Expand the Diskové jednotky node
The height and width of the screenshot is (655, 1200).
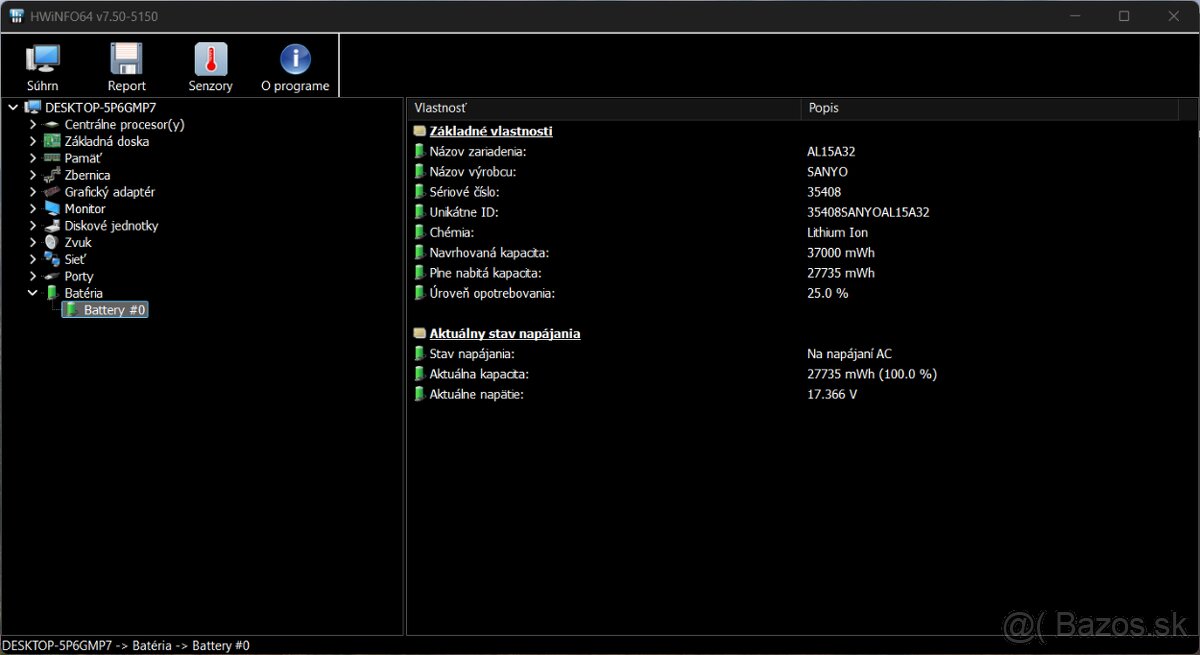click(31, 225)
